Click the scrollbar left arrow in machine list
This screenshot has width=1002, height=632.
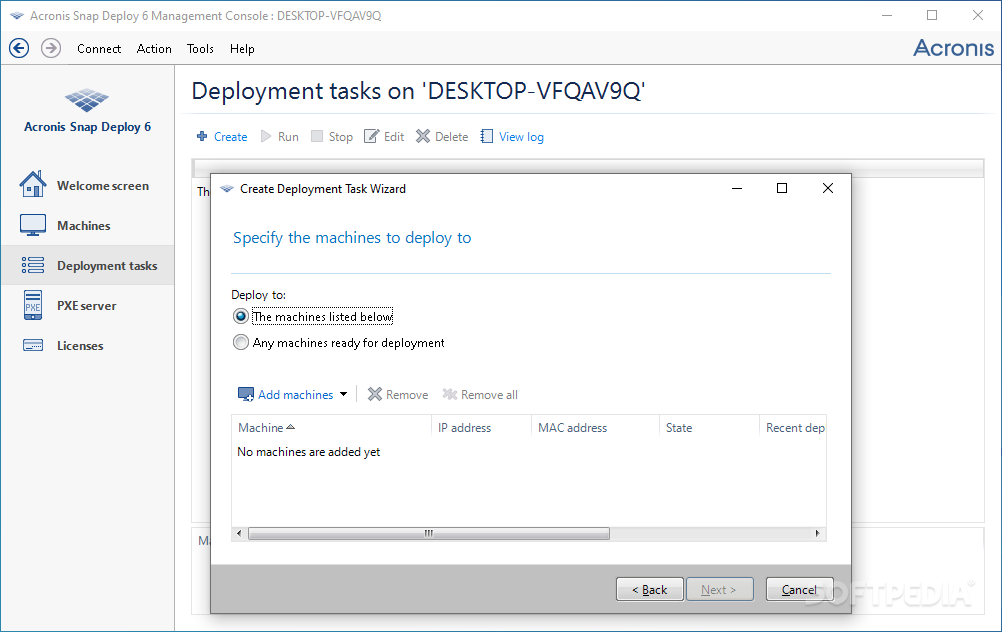pyautogui.click(x=239, y=533)
